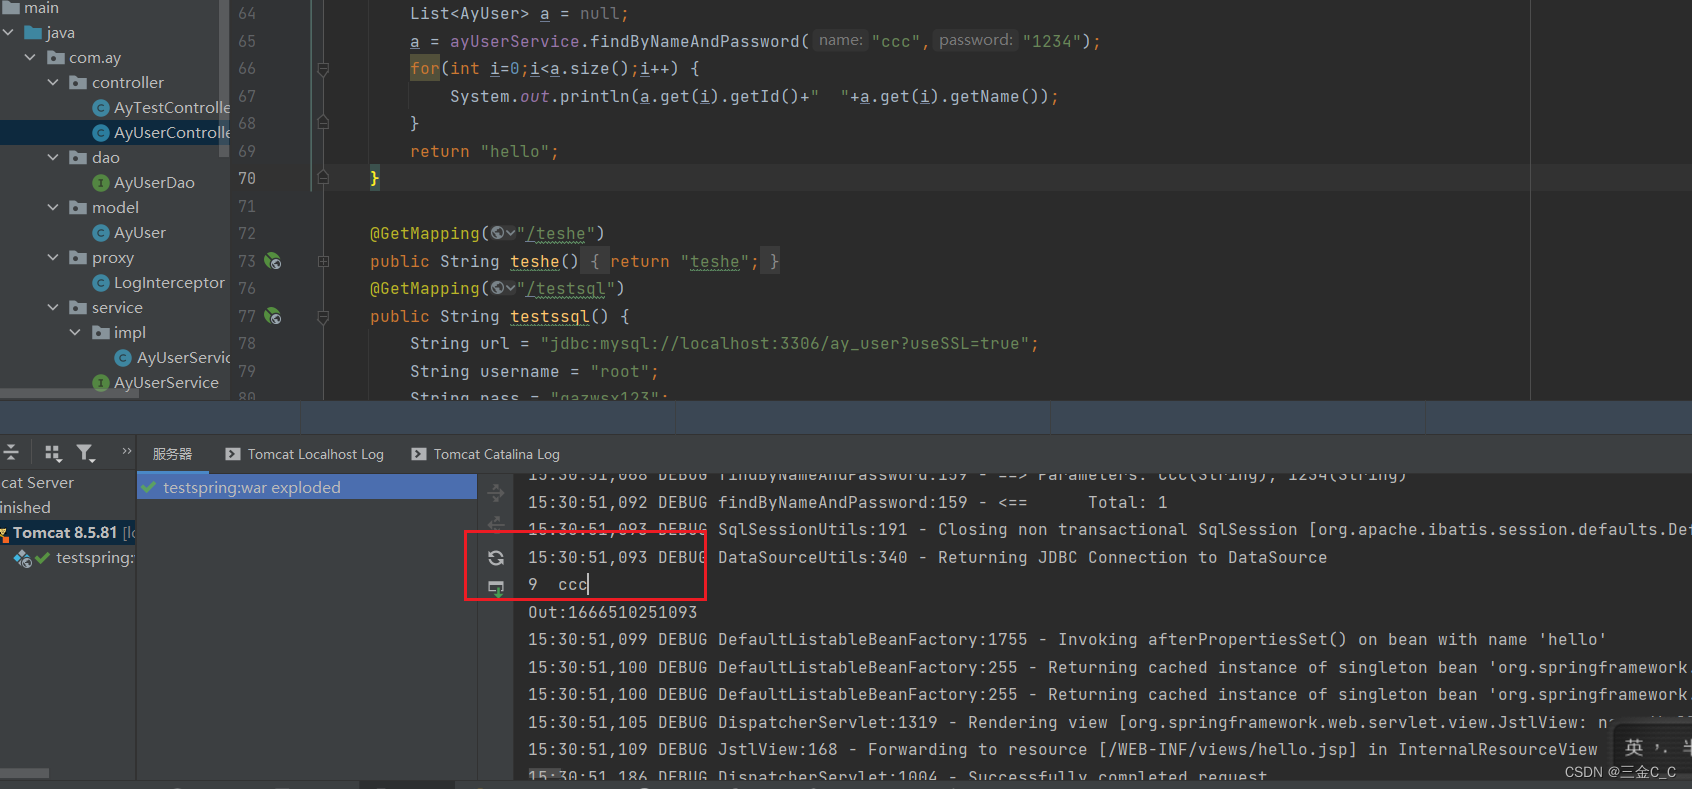Click the web endpoint gutter icon on line 77
The width and height of the screenshot is (1692, 789).
(x=273, y=316)
